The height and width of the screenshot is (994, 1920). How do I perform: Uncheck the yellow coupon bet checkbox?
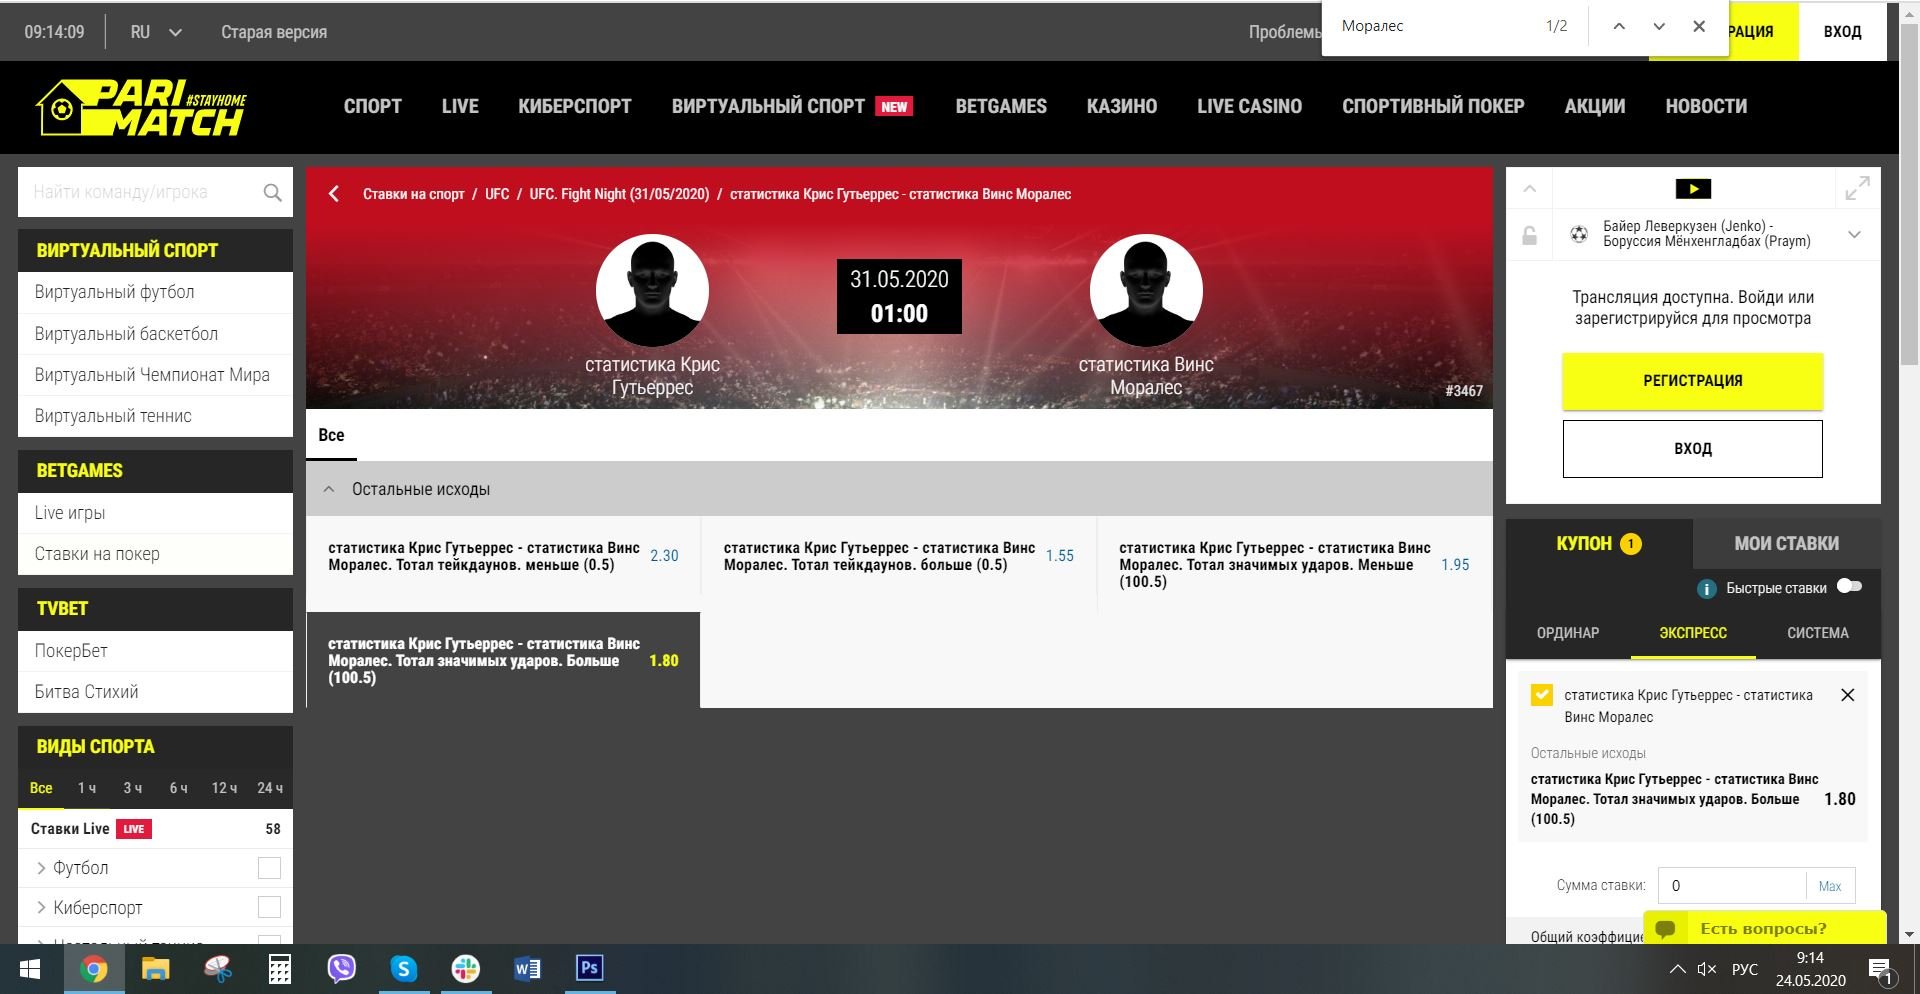(1541, 695)
